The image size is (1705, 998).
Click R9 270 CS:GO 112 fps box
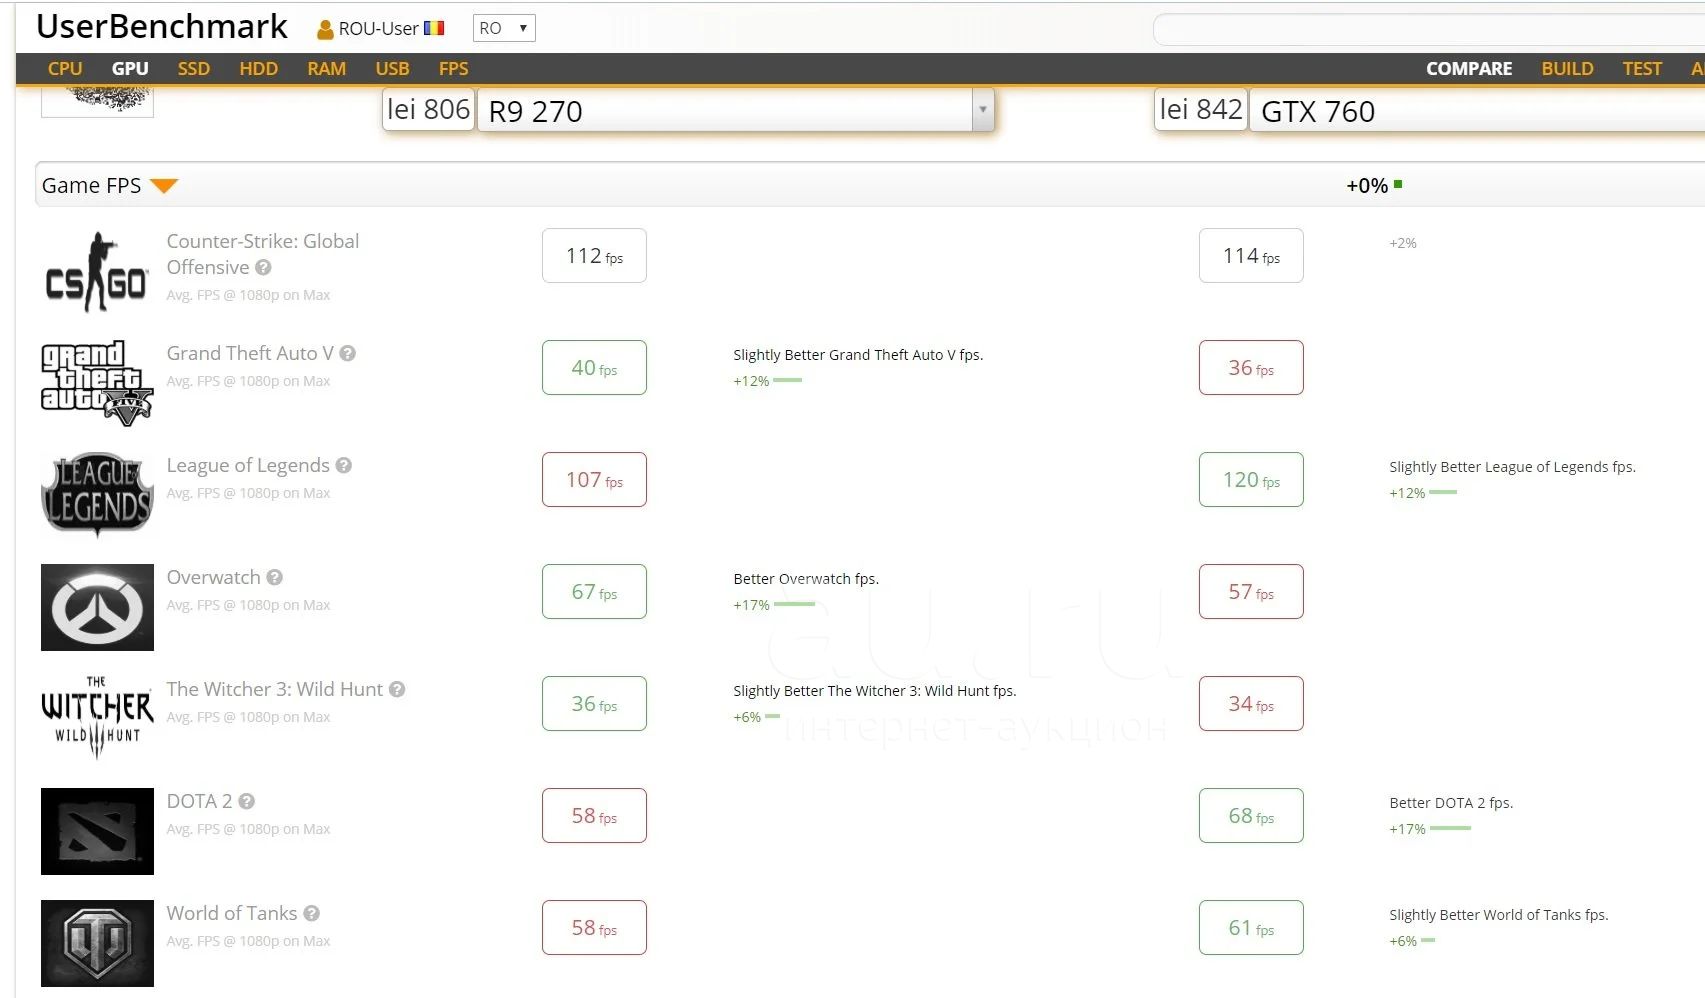coord(594,256)
